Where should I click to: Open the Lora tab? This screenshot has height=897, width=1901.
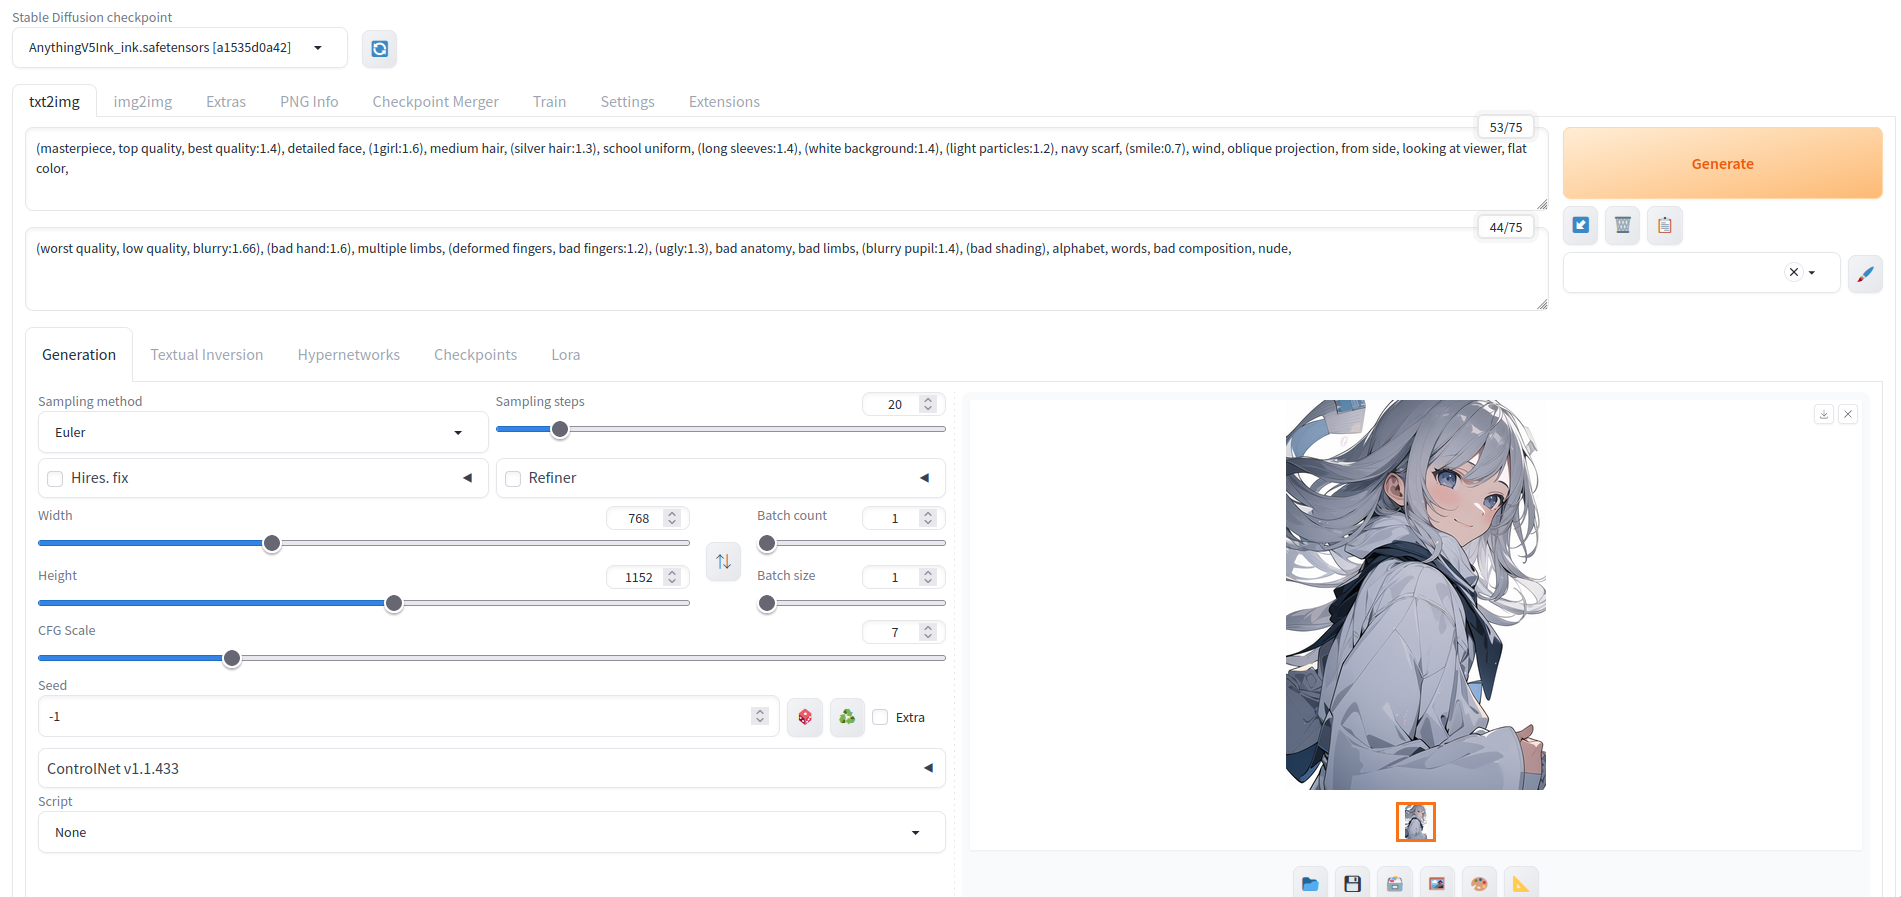point(565,355)
